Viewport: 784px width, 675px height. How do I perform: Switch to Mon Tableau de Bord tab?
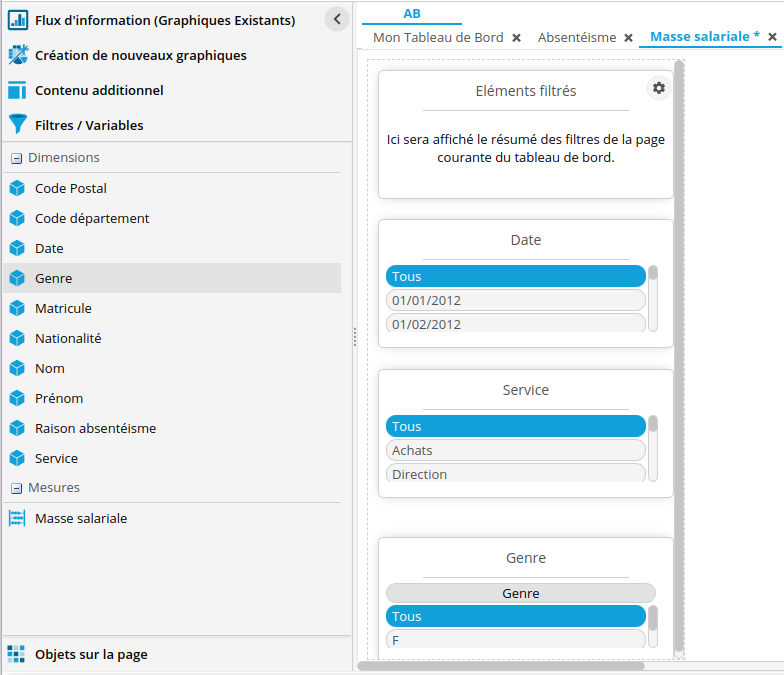(x=438, y=37)
